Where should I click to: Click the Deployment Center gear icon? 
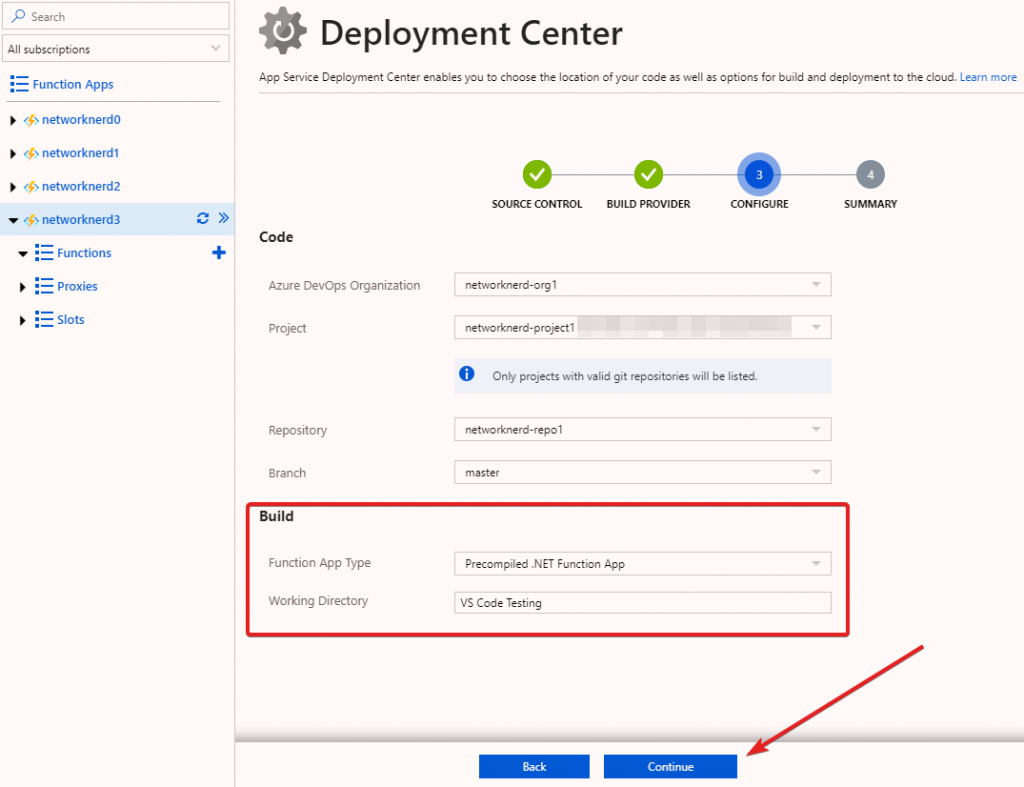click(x=282, y=31)
